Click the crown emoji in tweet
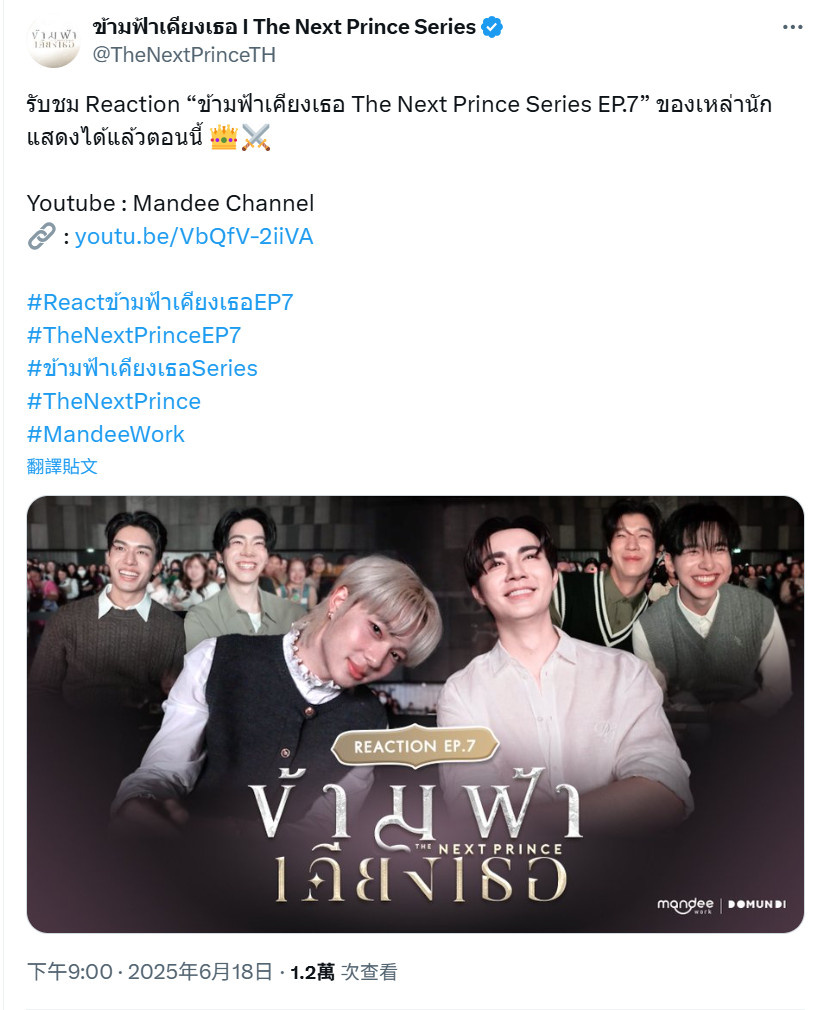This screenshot has height=1010, width=826. coord(224,137)
